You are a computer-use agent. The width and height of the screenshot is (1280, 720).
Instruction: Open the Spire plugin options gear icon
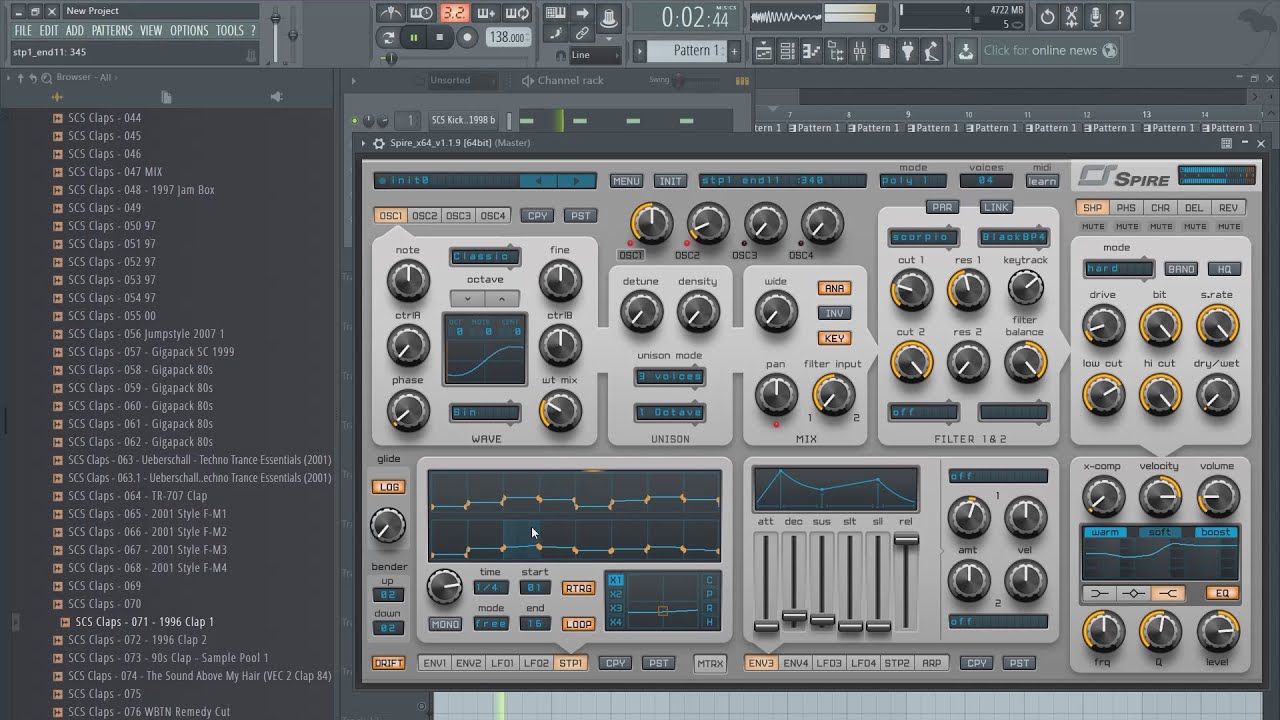[x=378, y=143]
